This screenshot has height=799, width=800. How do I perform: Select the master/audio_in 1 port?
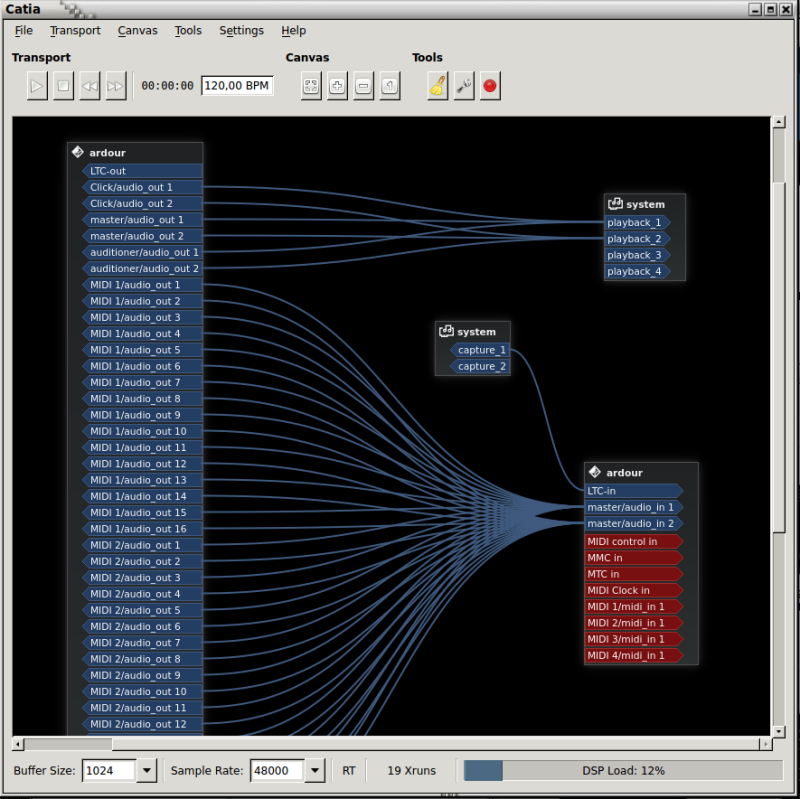pyautogui.click(x=634, y=507)
